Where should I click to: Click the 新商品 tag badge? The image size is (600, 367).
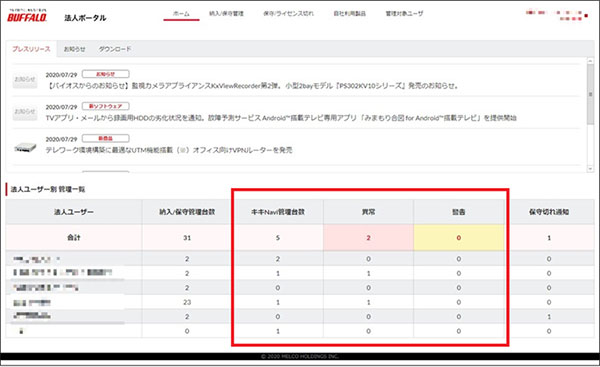tap(106, 138)
